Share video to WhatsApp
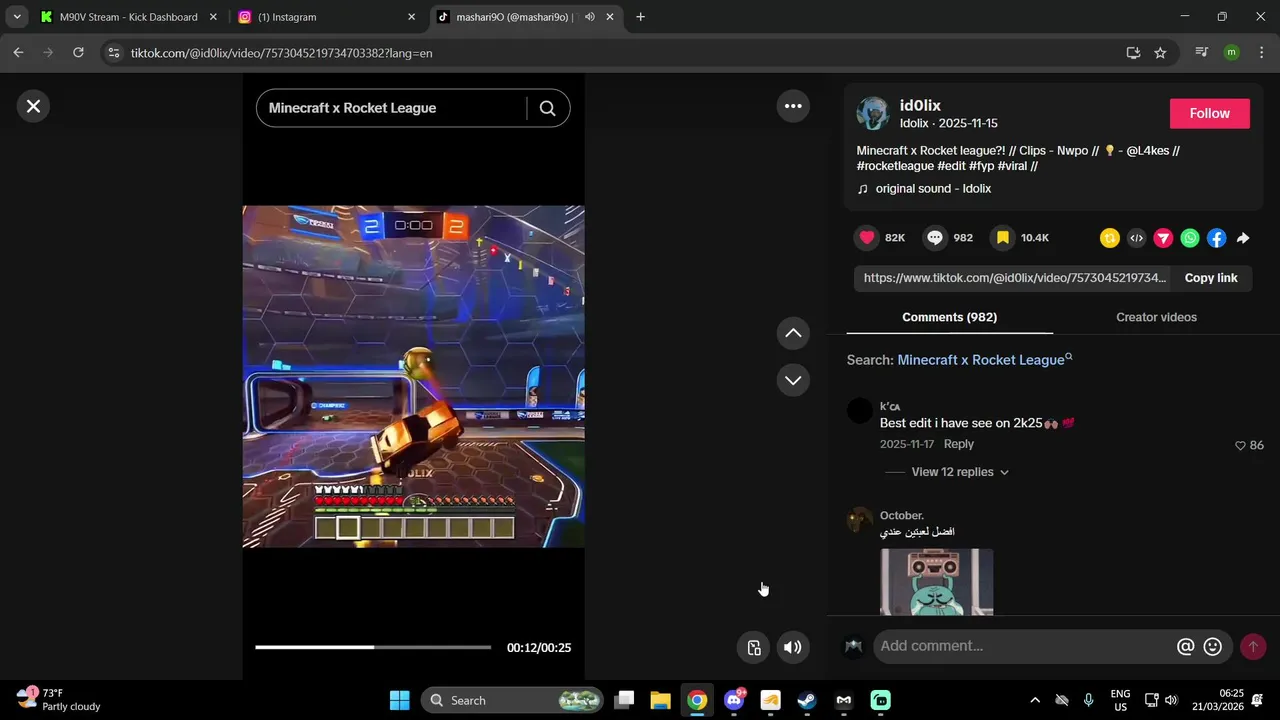The height and width of the screenshot is (720, 1280). tap(1190, 238)
